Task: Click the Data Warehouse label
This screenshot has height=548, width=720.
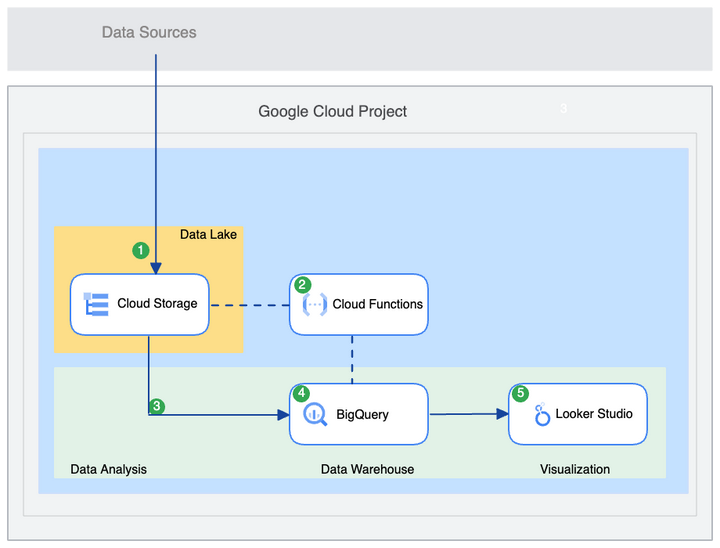Action: (x=367, y=469)
